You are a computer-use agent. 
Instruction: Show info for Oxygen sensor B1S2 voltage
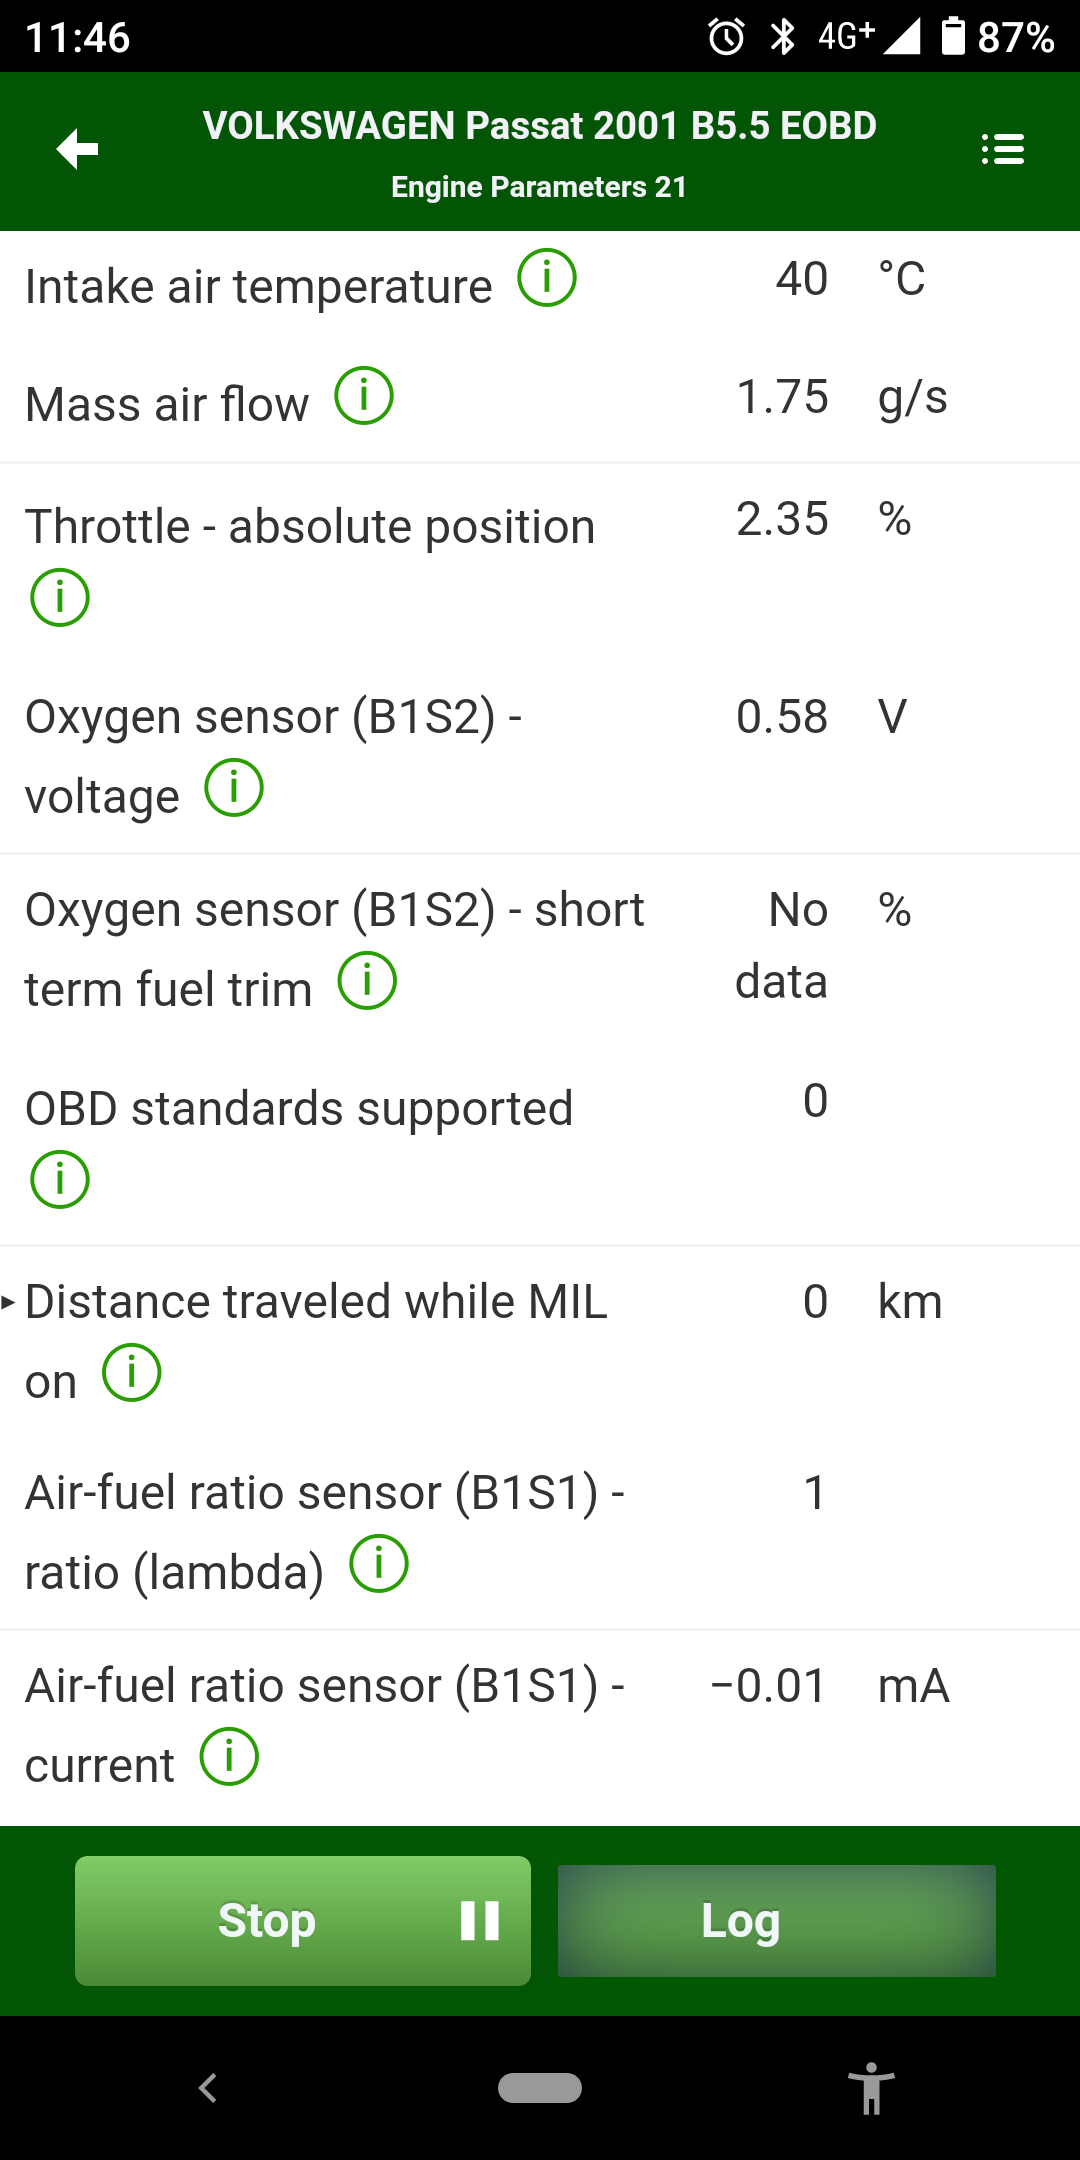pyautogui.click(x=234, y=788)
